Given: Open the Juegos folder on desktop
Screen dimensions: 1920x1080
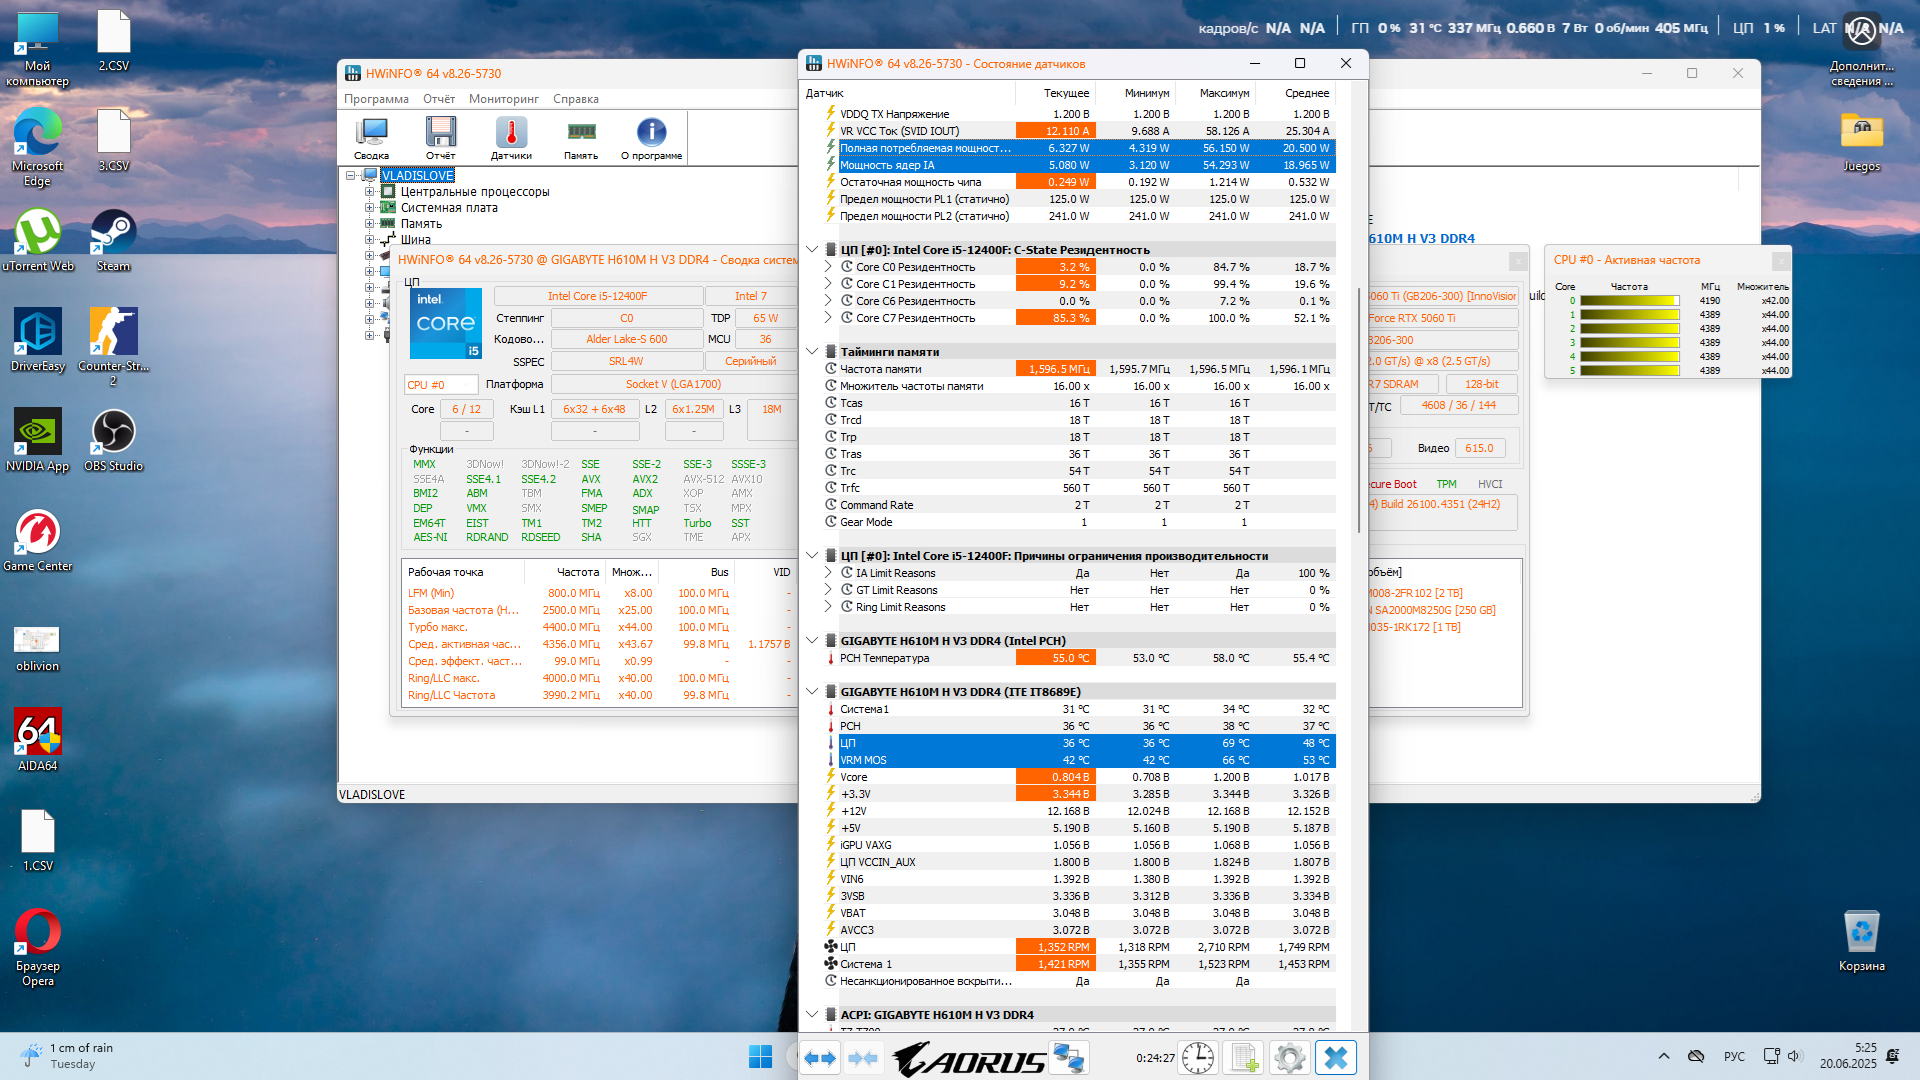Looking at the screenshot, I should click(1861, 141).
